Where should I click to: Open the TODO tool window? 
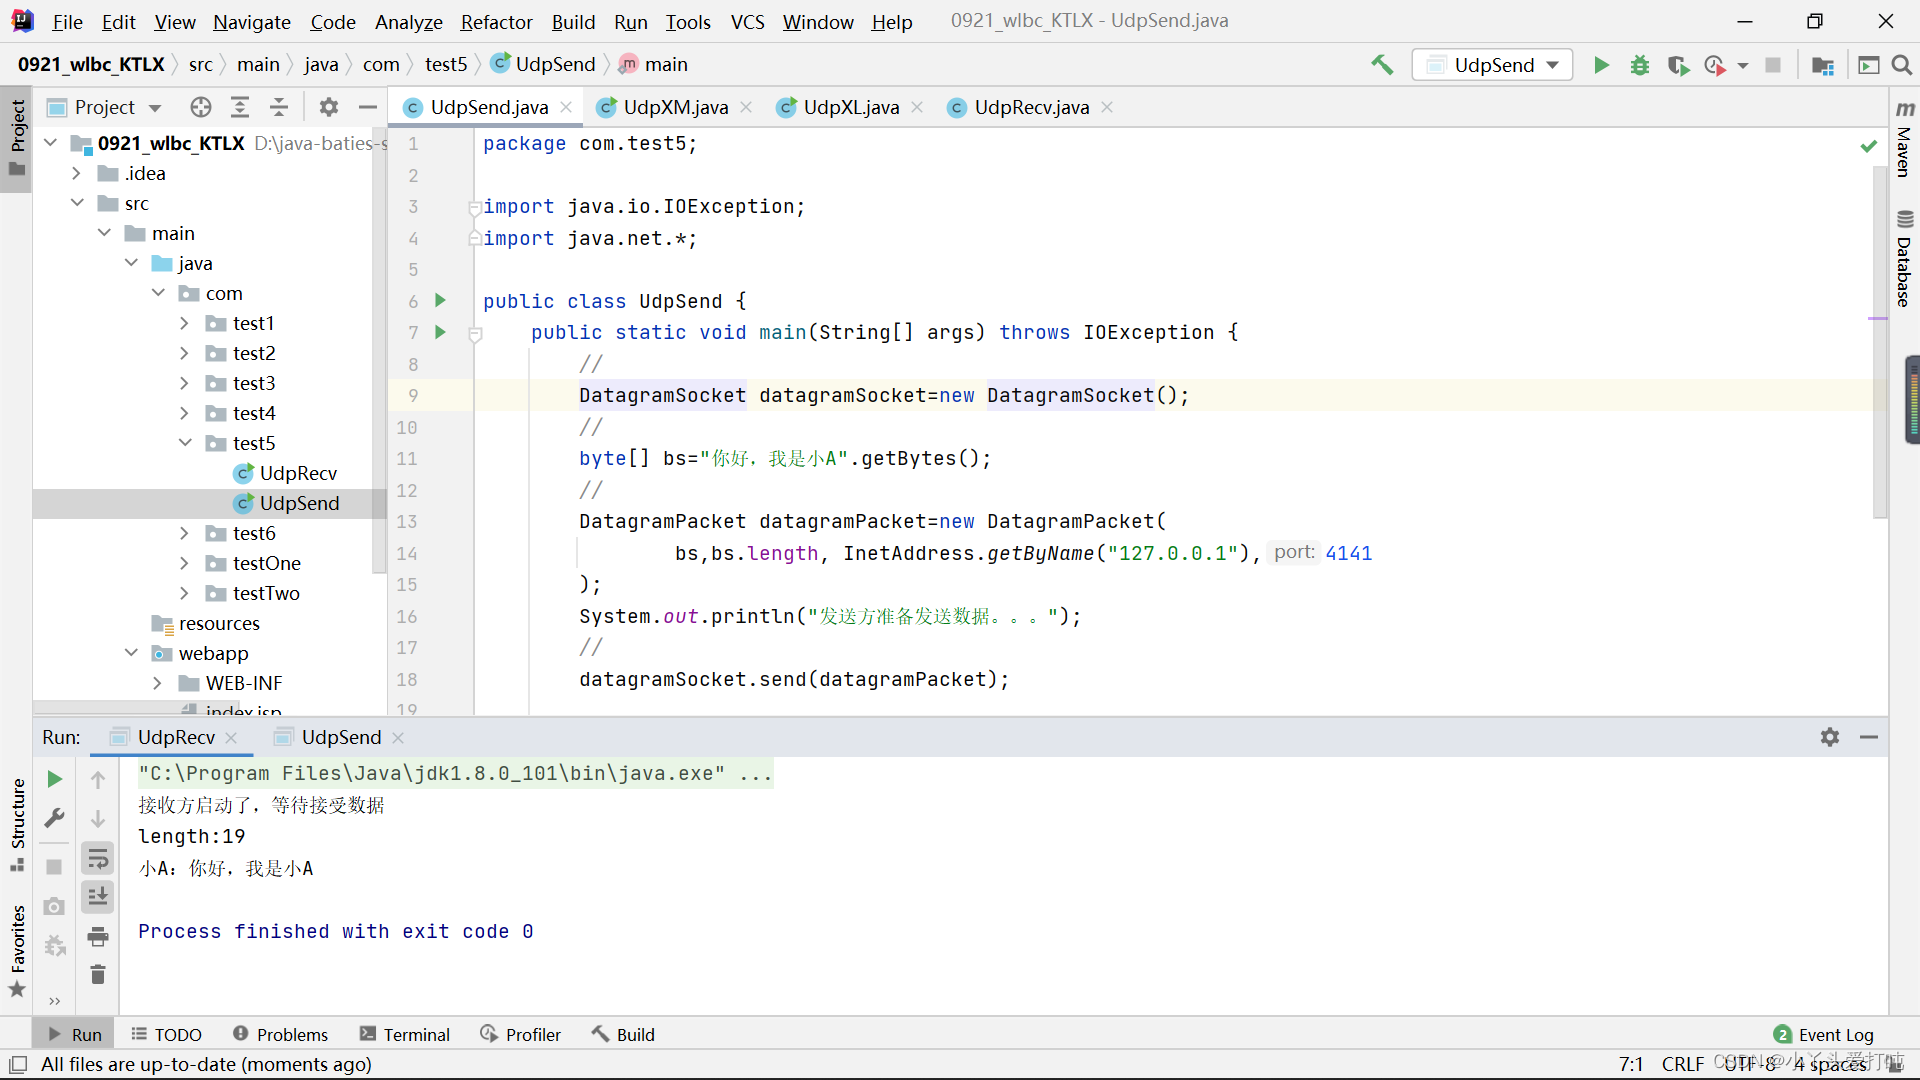166,1034
